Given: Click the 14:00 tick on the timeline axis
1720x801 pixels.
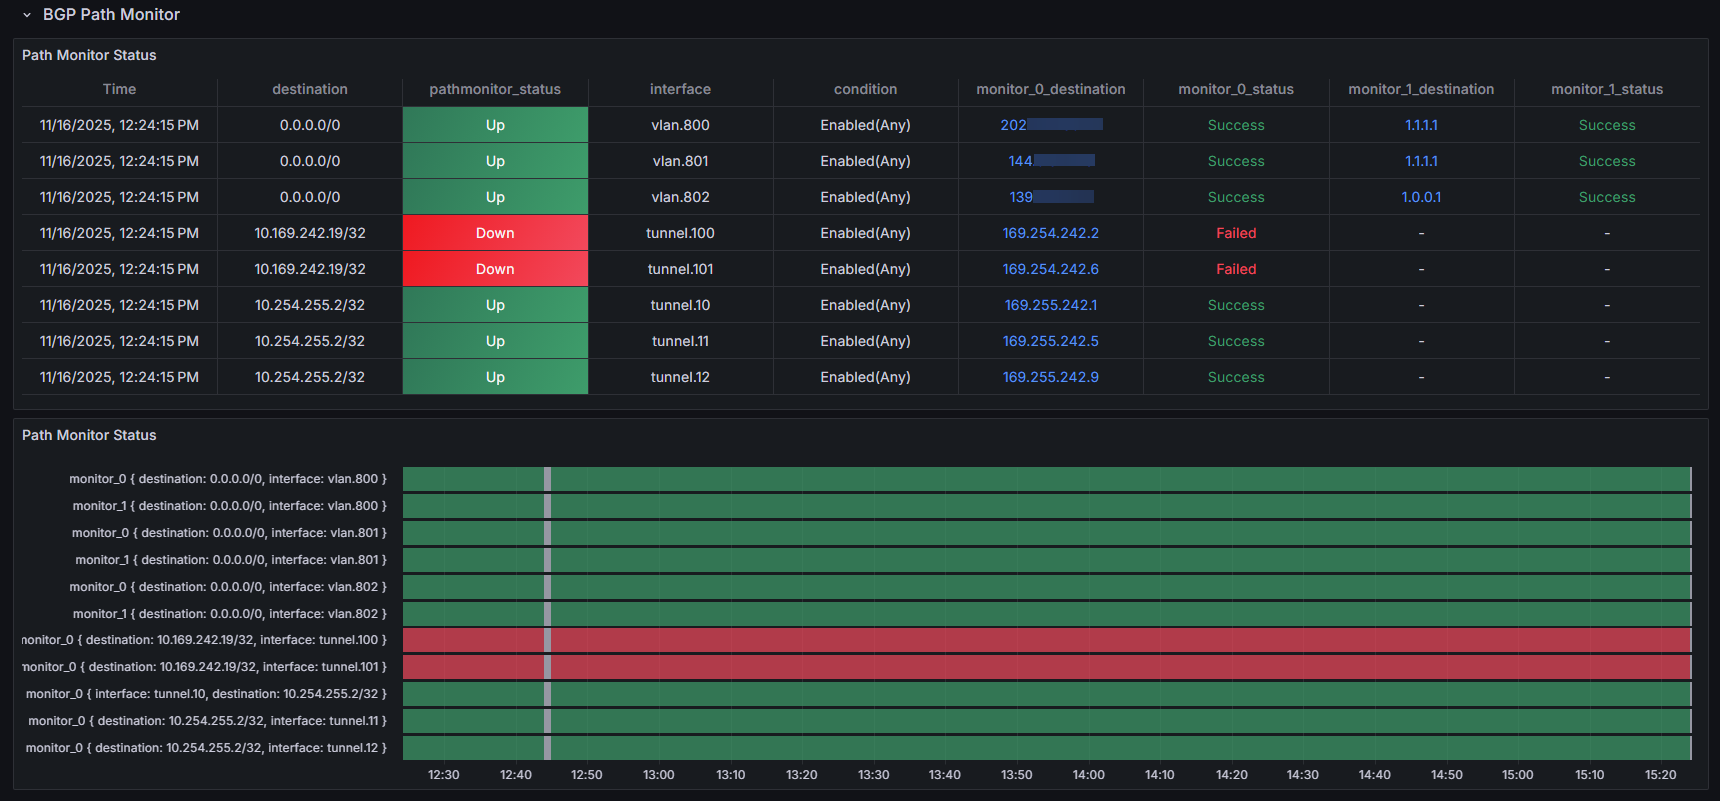Looking at the screenshot, I should [x=1088, y=775].
